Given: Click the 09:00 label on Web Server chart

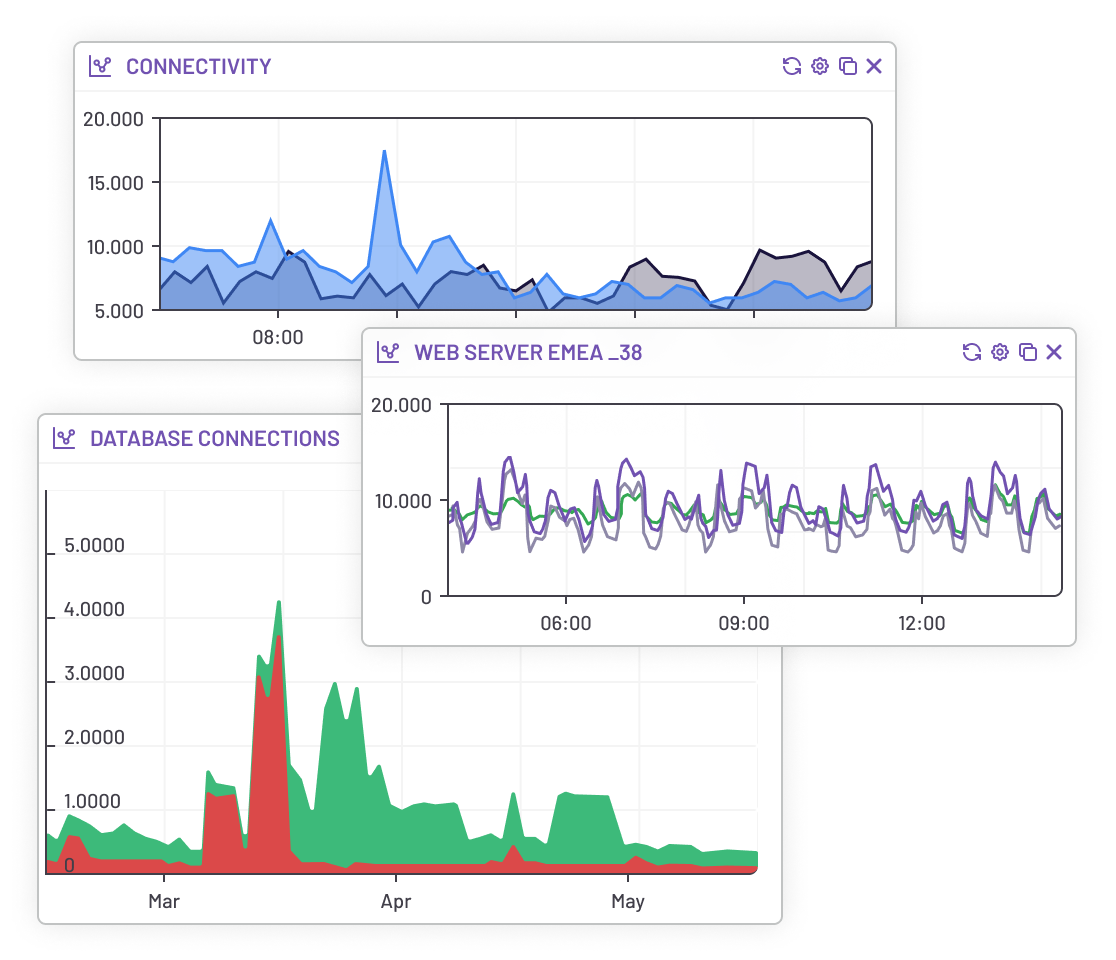Looking at the screenshot, I should (x=744, y=623).
